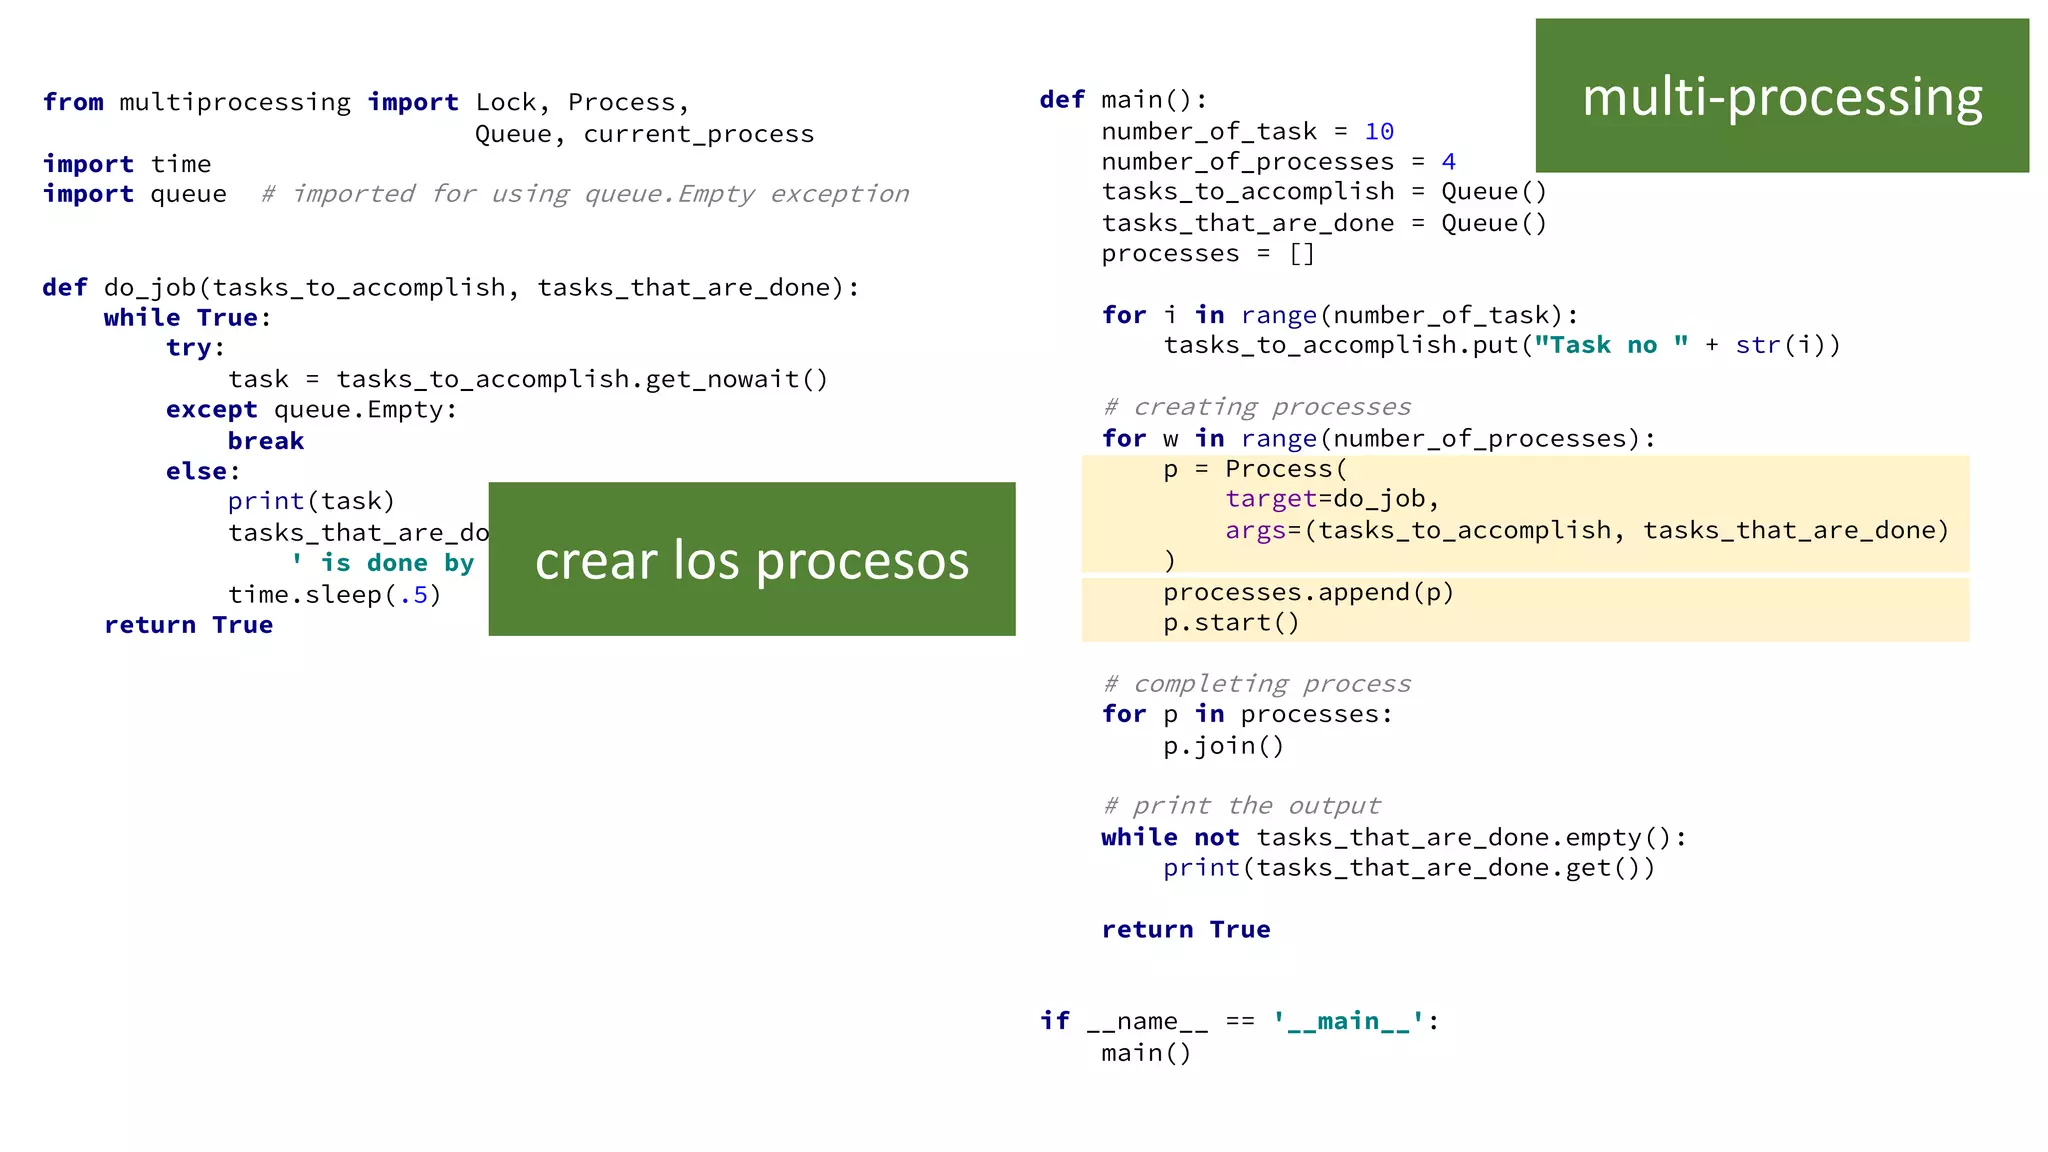Click the green multi-processing title box
The image size is (2048, 1152).
1781,96
